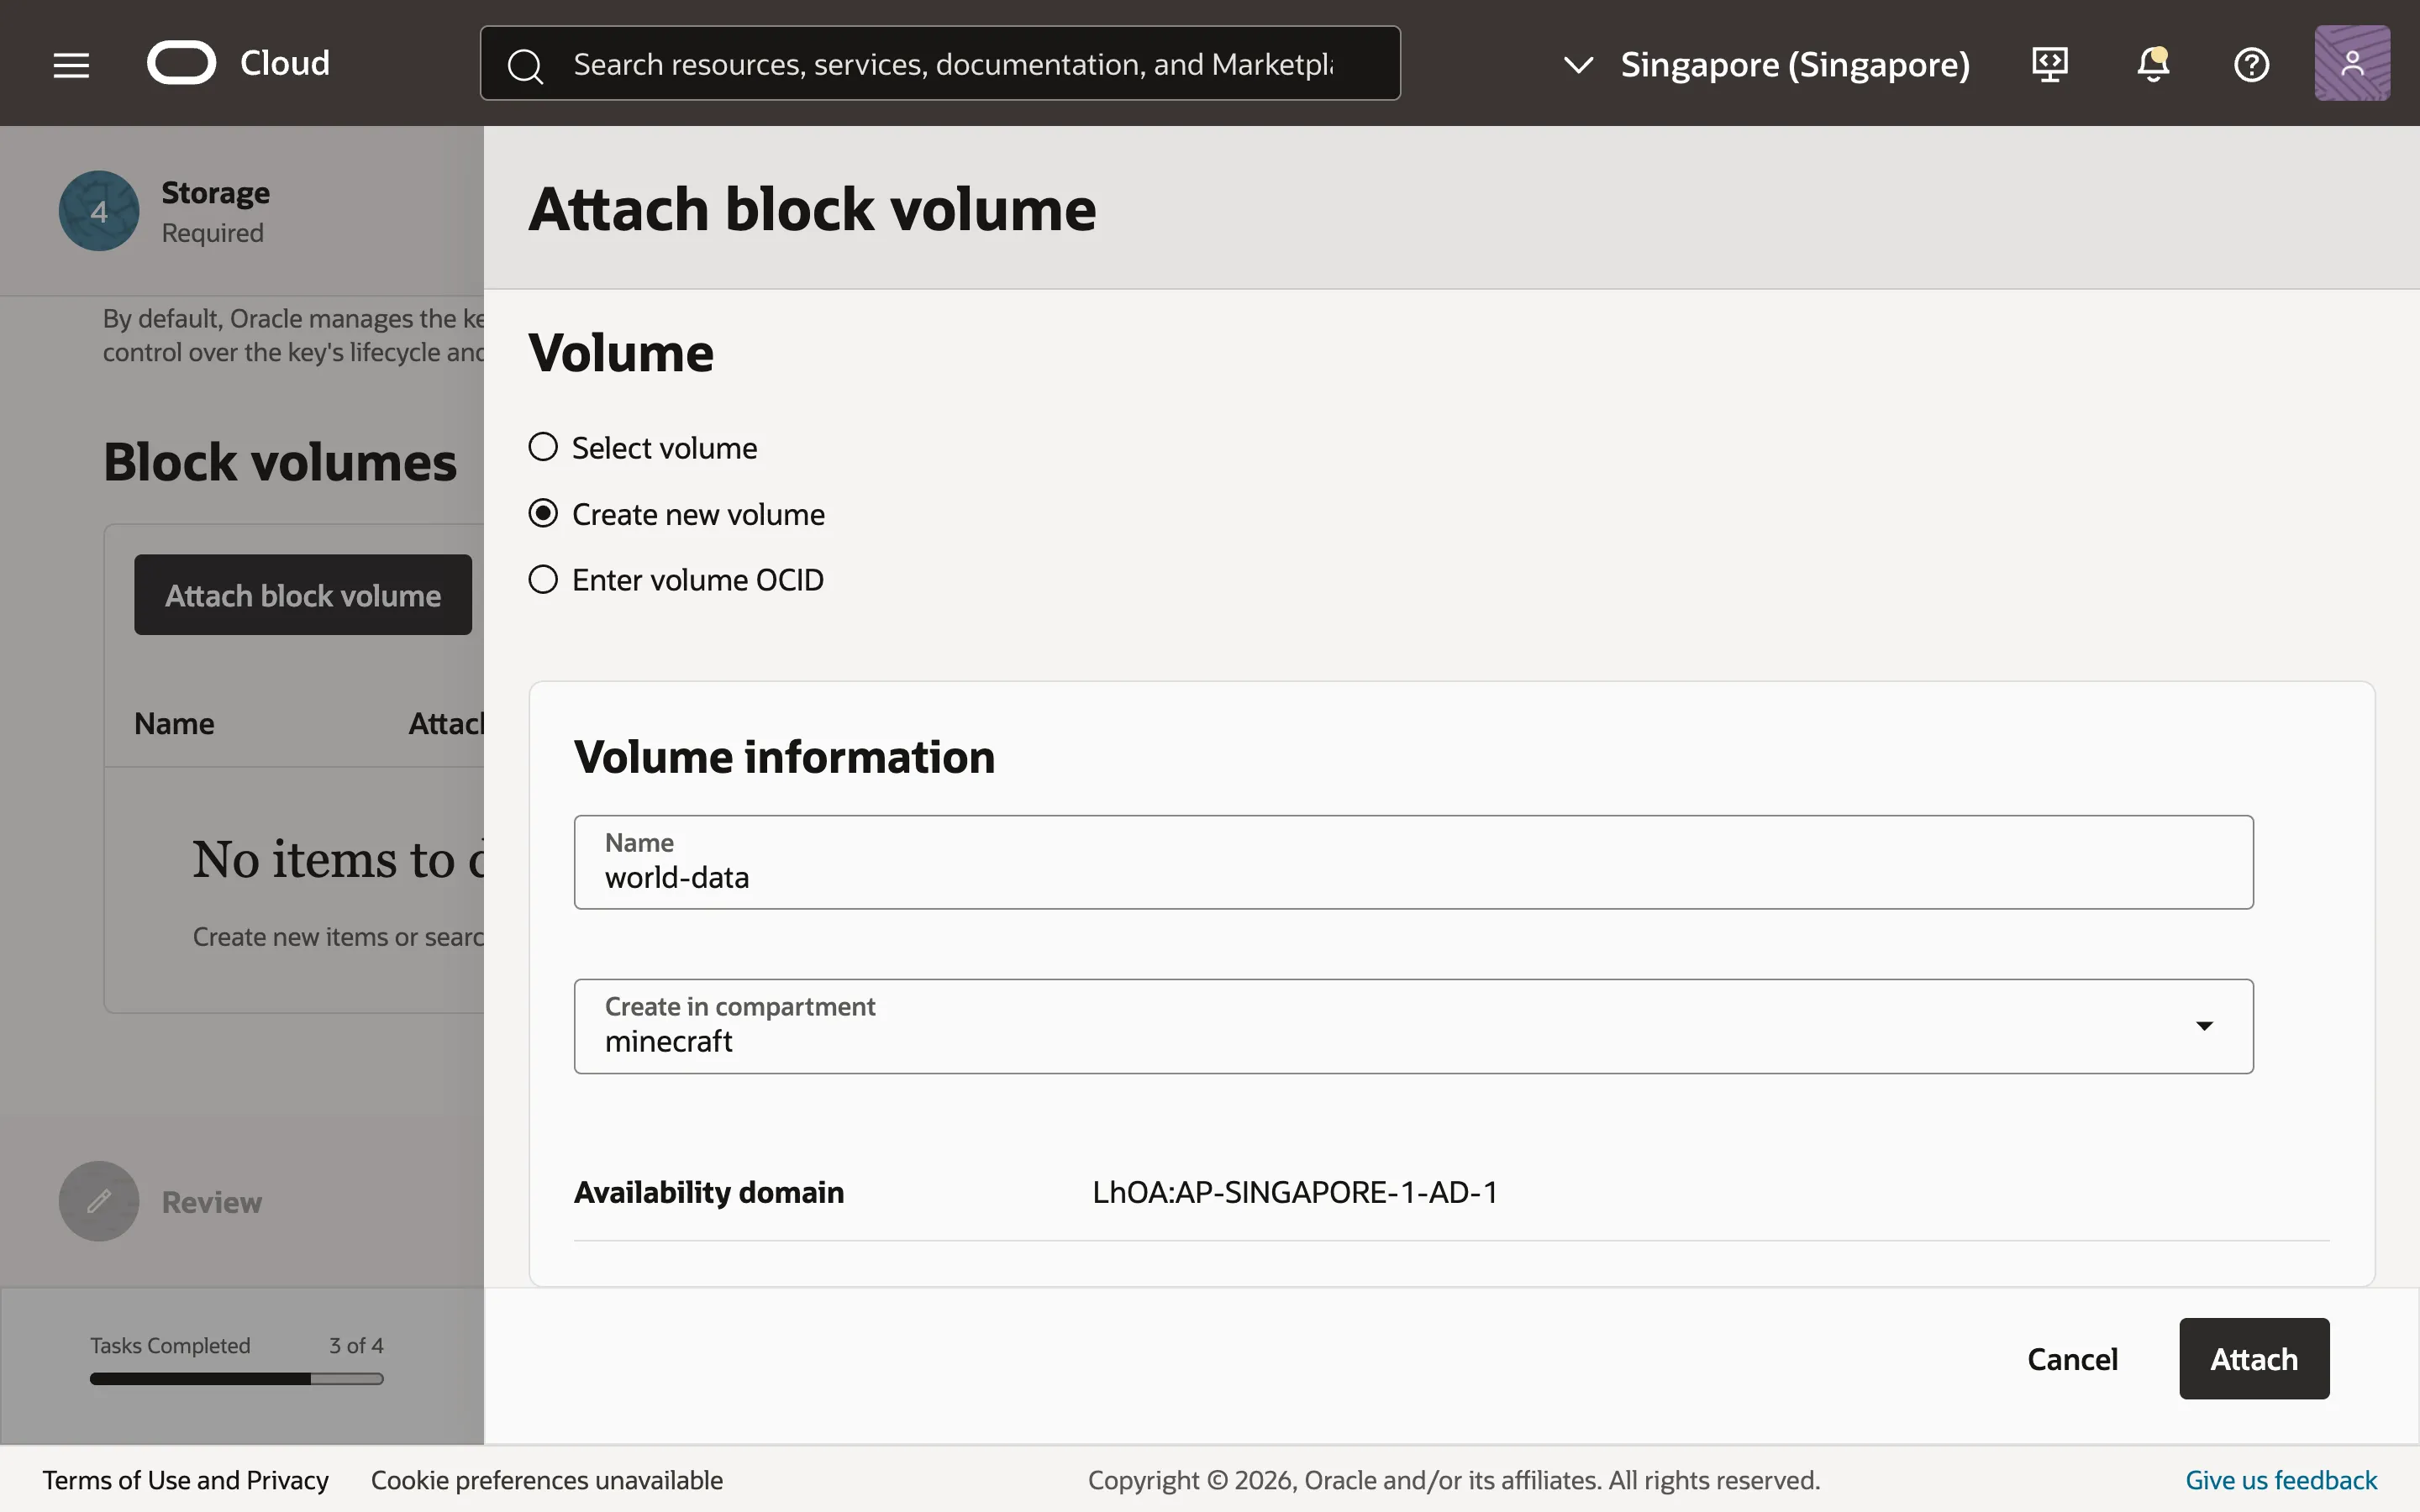Open the help icon

click(x=2252, y=64)
